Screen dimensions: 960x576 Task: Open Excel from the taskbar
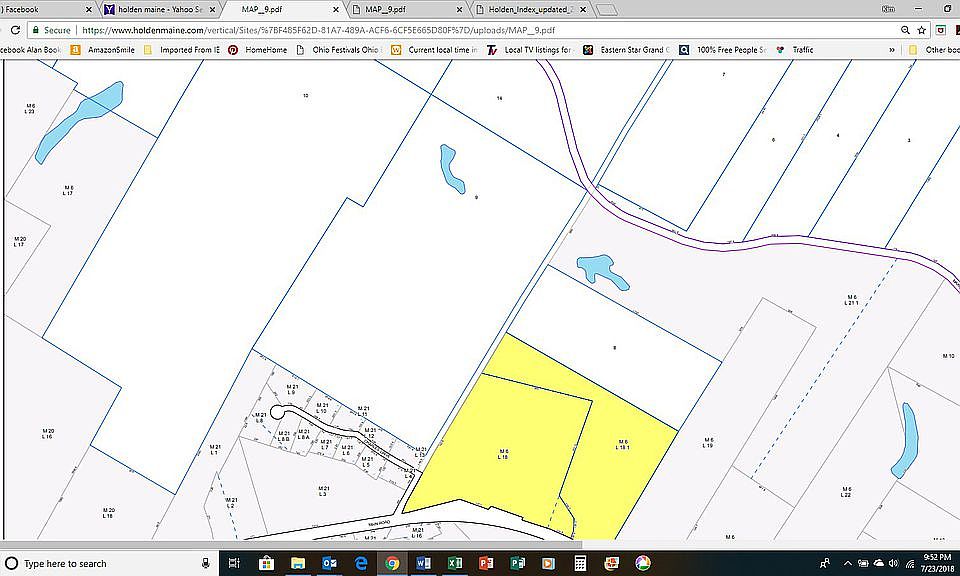454,563
